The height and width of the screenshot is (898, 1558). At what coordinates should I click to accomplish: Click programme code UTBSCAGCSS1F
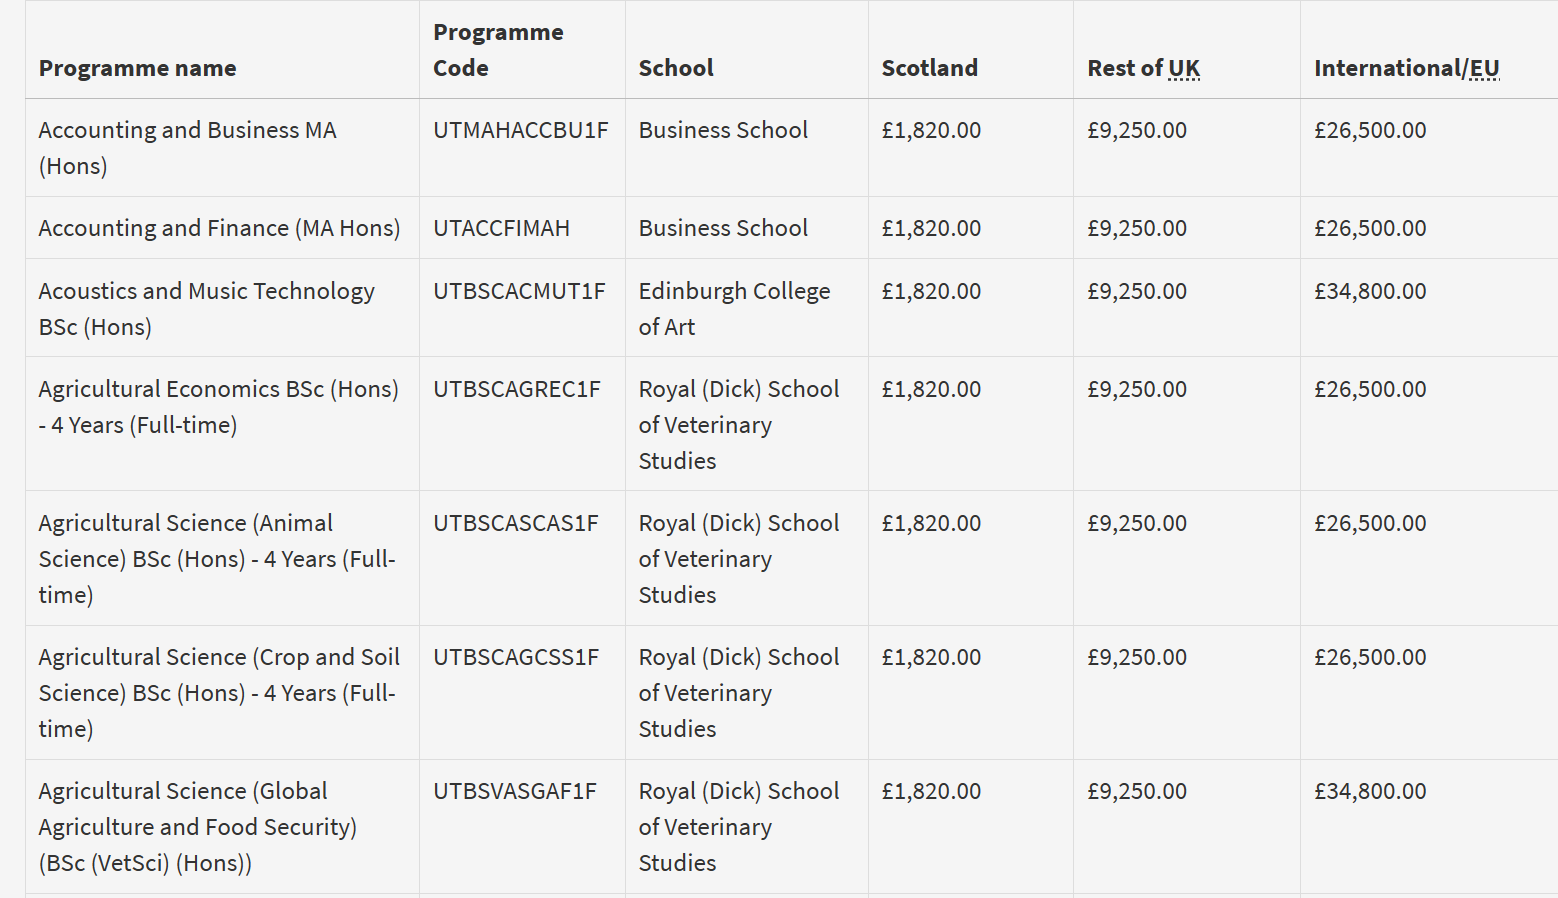[515, 657]
